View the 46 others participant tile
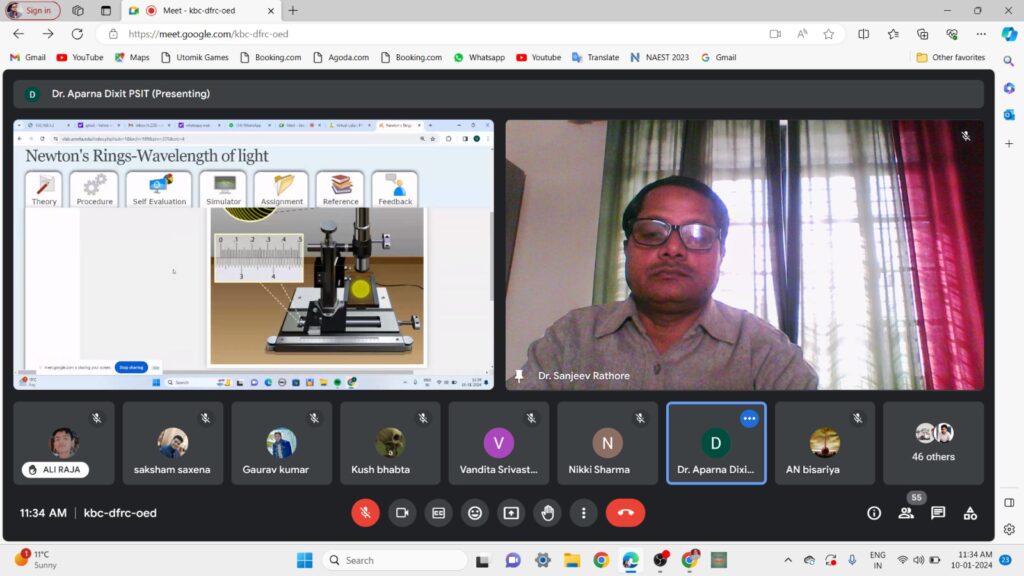Viewport: 1024px width, 576px height. pos(934,442)
